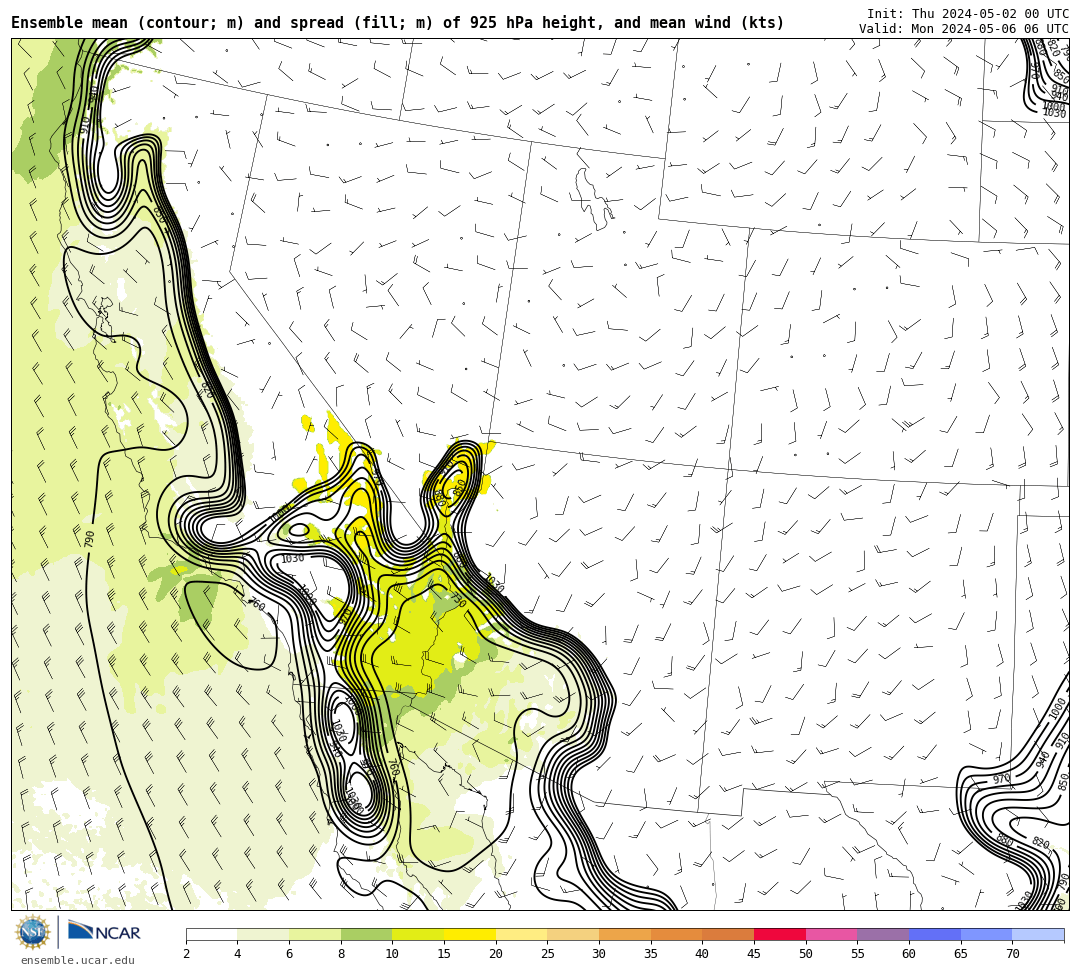Click the colorbar tick label 2
1080x973 pixels.
(x=187, y=954)
